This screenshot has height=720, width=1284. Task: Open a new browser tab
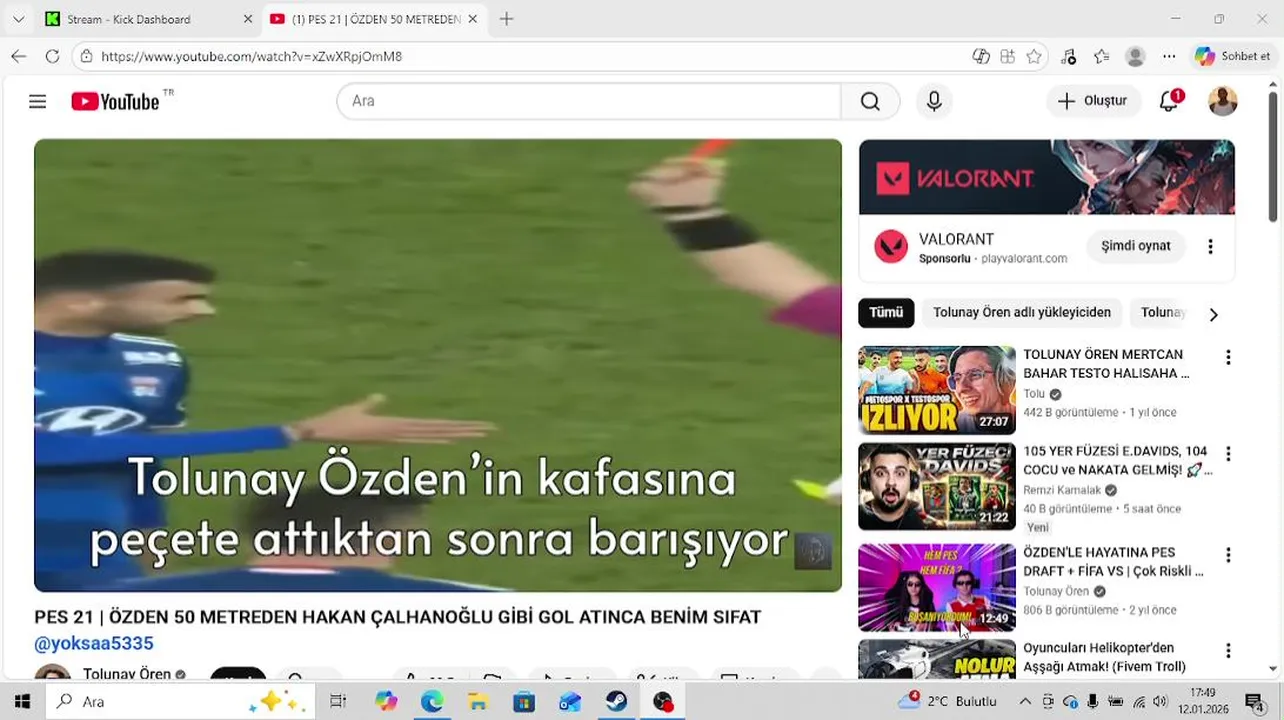click(x=506, y=19)
